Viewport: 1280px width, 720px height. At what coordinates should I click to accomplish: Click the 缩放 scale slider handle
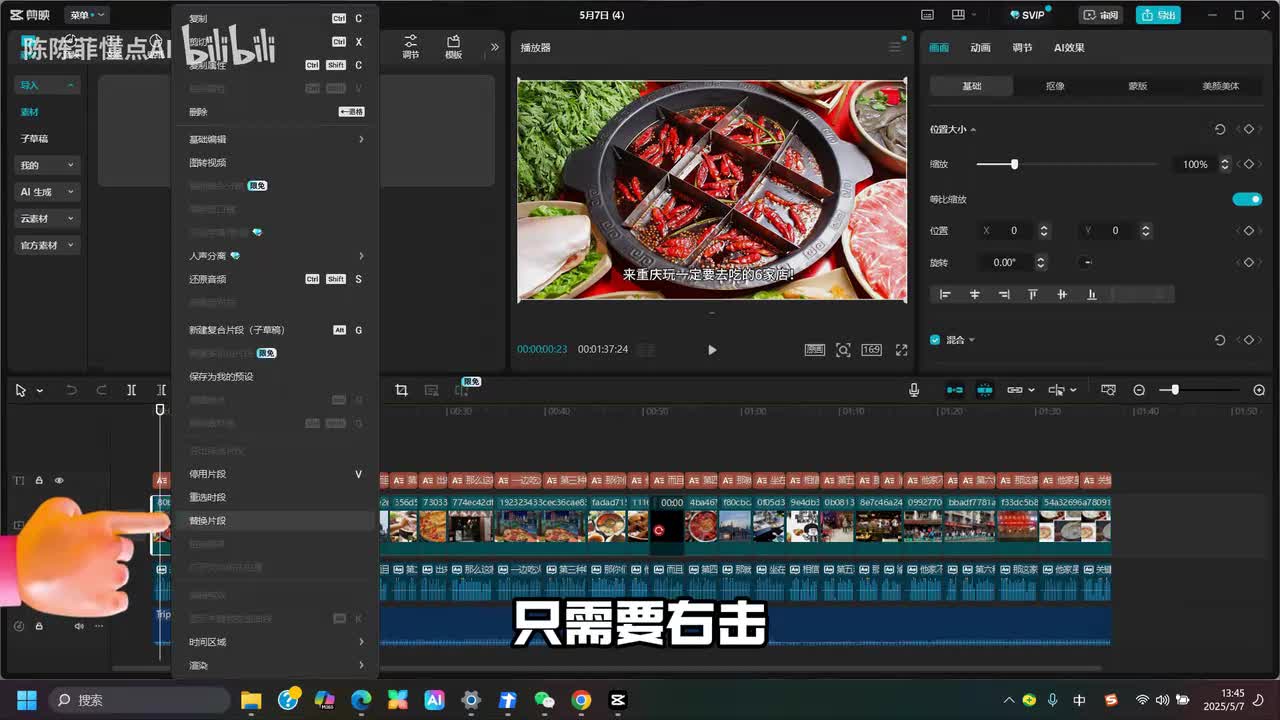tap(1014, 164)
